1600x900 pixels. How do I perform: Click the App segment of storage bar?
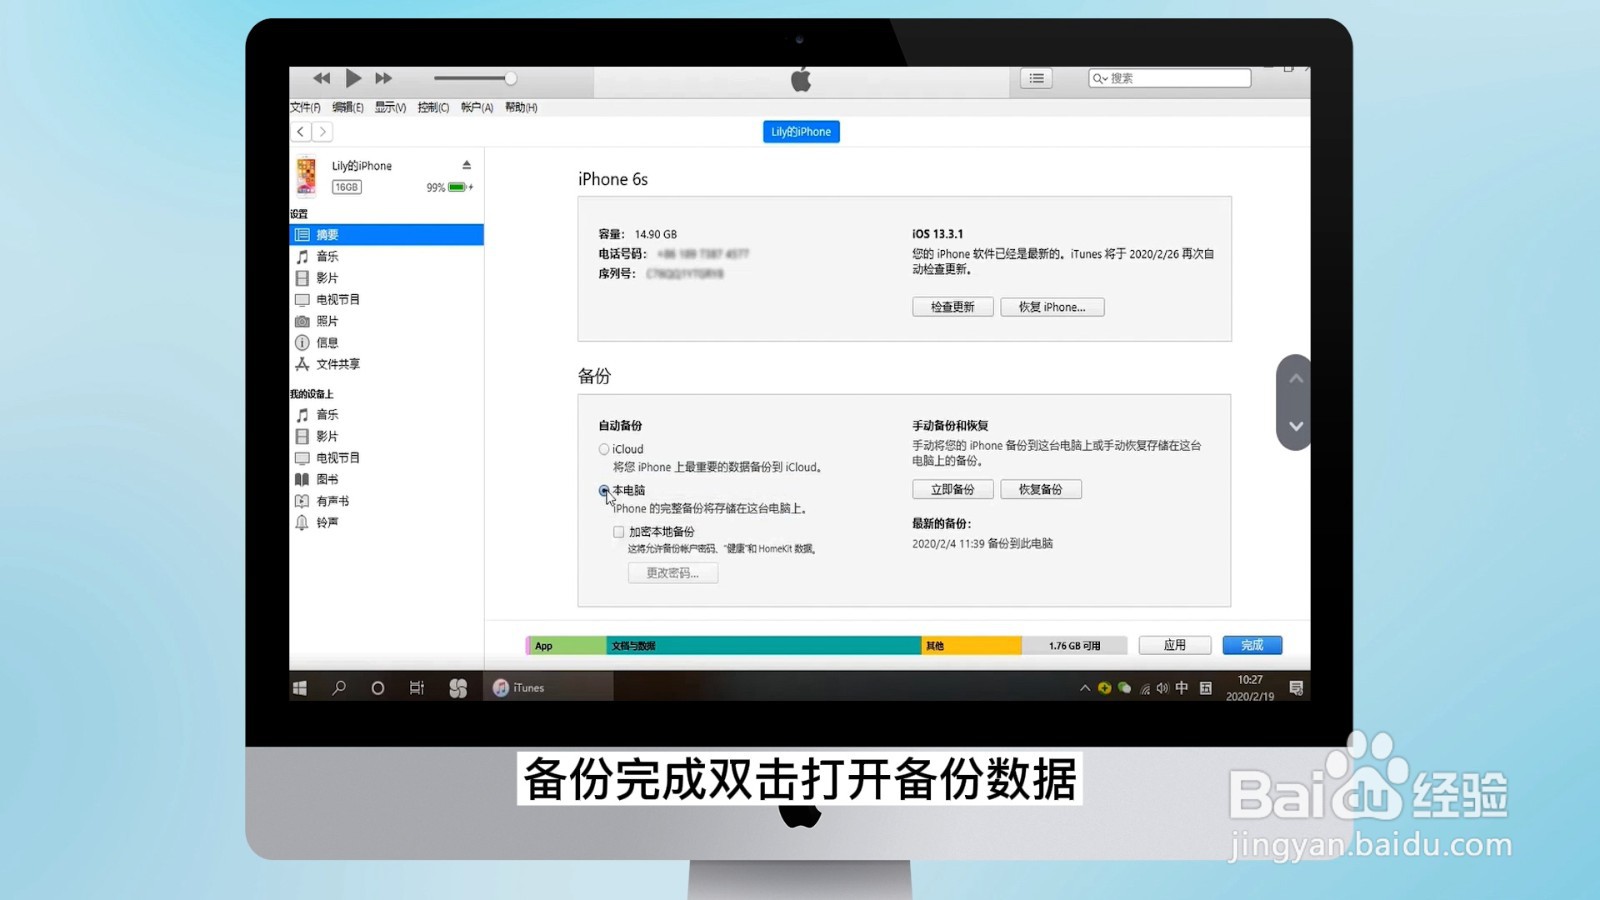point(567,646)
